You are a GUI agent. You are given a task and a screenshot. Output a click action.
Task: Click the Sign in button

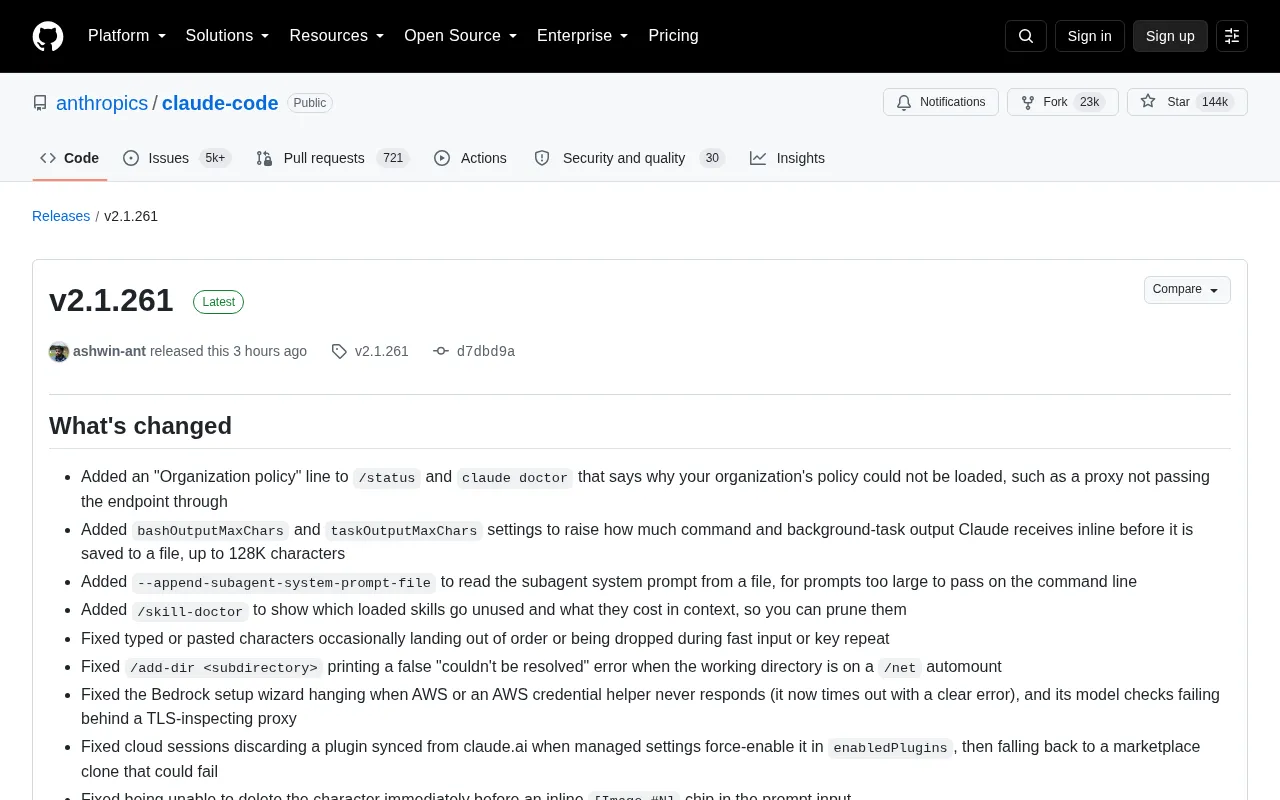[x=1089, y=36]
